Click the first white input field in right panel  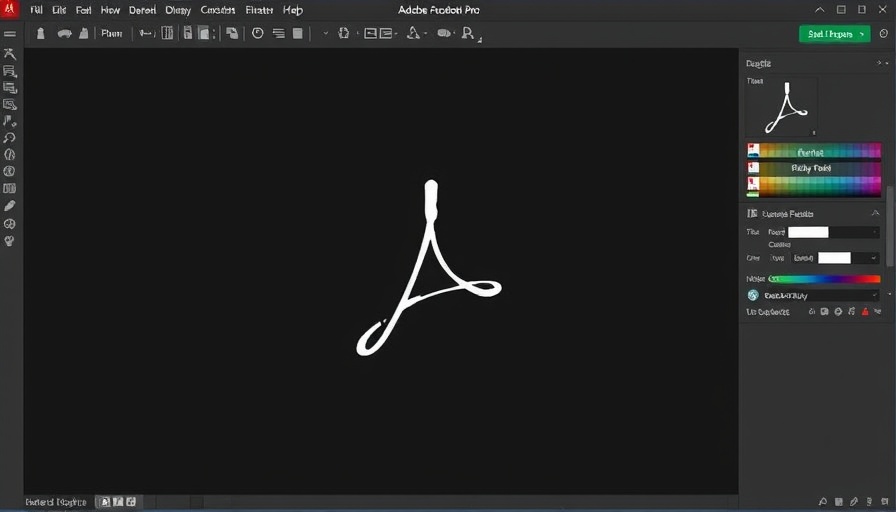pyautogui.click(x=808, y=232)
